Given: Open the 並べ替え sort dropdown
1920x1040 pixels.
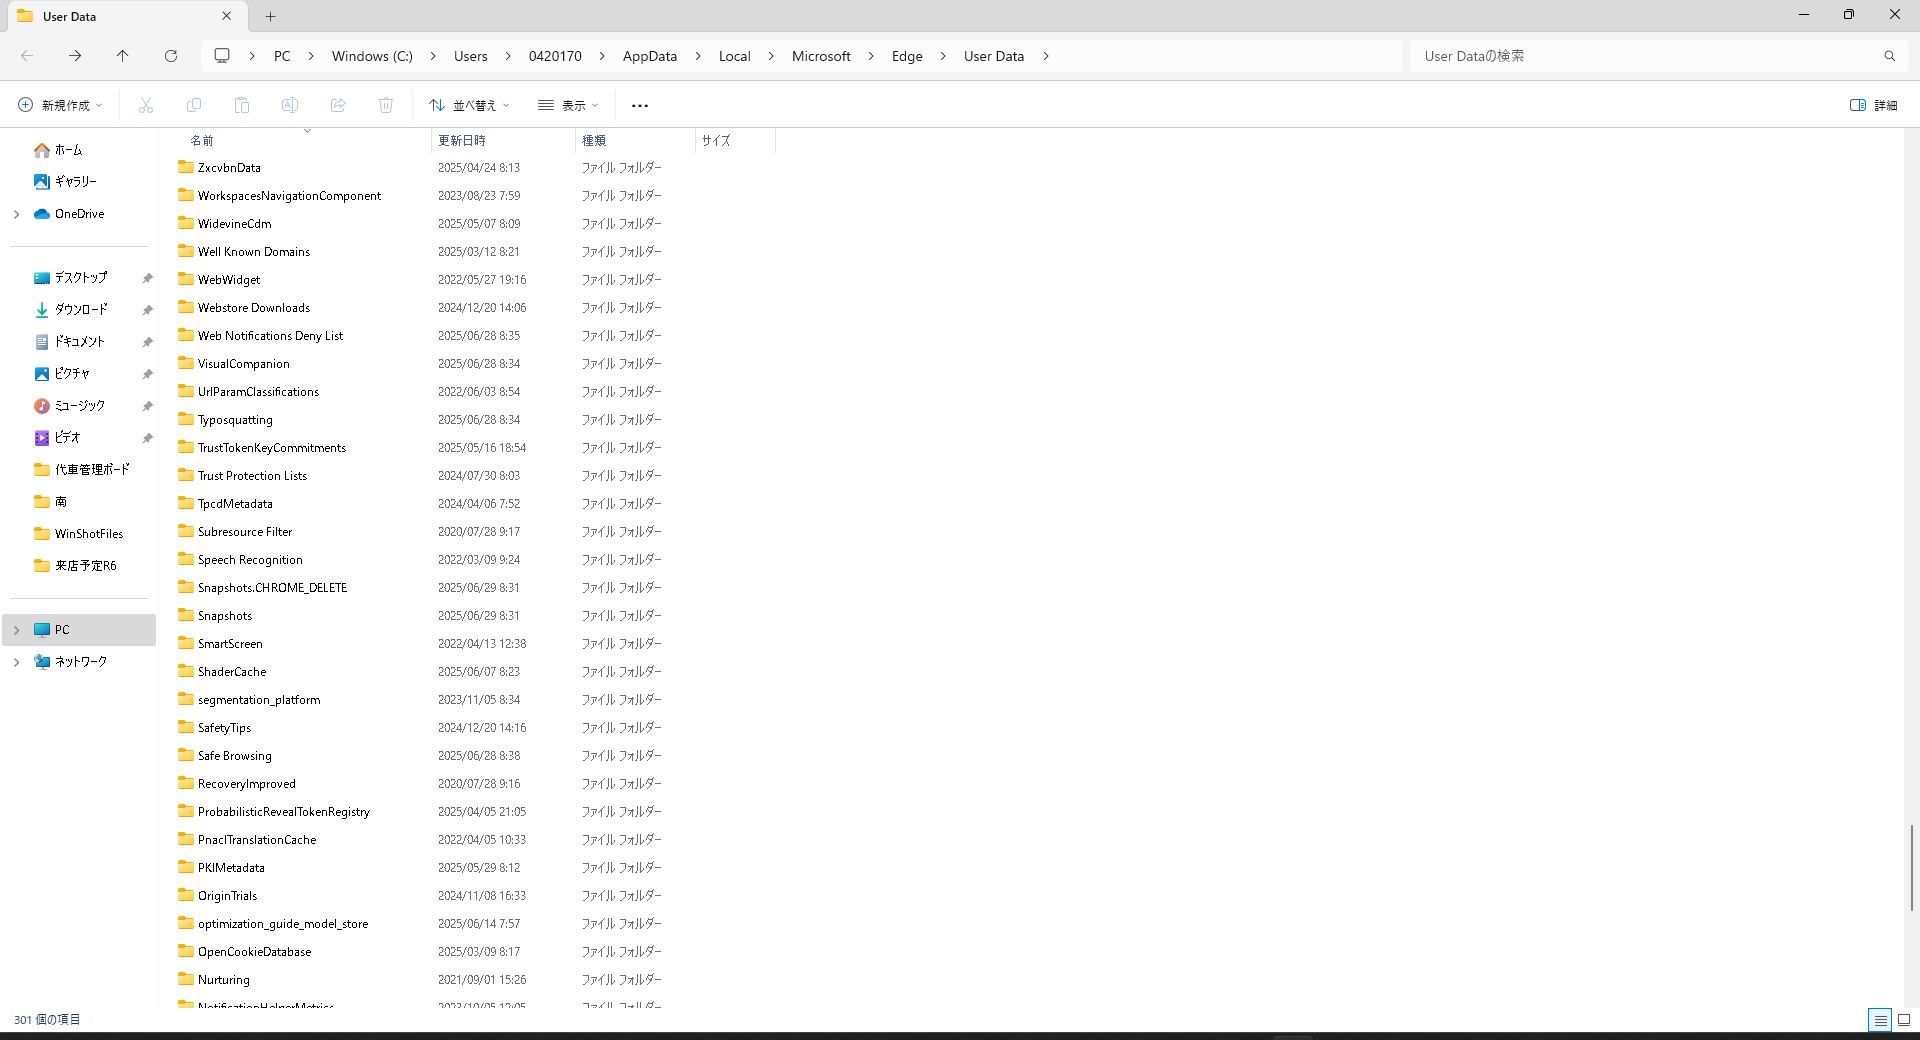Looking at the screenshot, I should (x=469, y=105).
